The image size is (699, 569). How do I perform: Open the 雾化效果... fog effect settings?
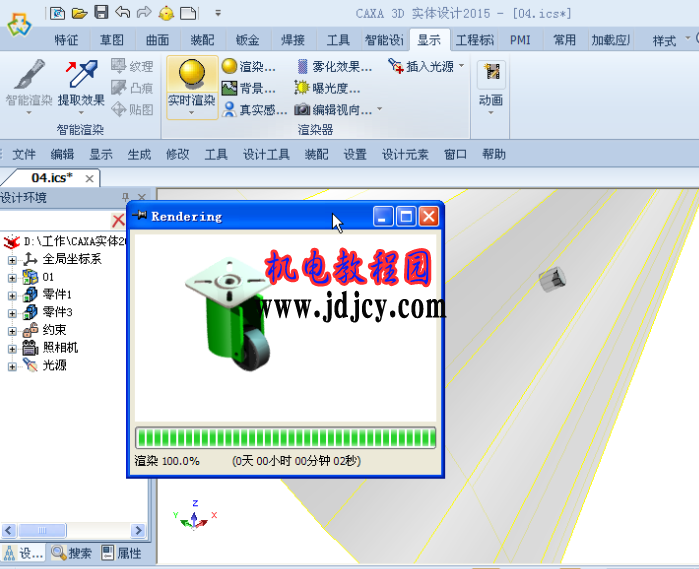333,66
